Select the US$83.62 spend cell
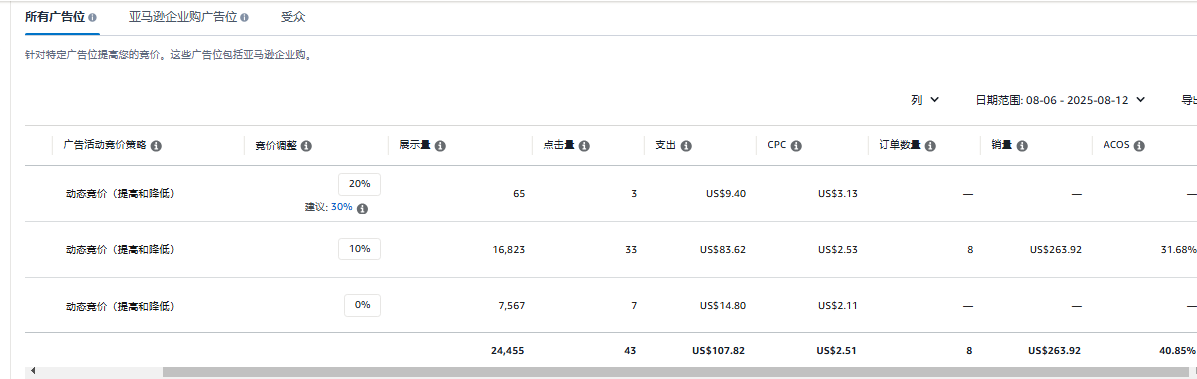Screen dimensions: 1197x379 point(723,250)
